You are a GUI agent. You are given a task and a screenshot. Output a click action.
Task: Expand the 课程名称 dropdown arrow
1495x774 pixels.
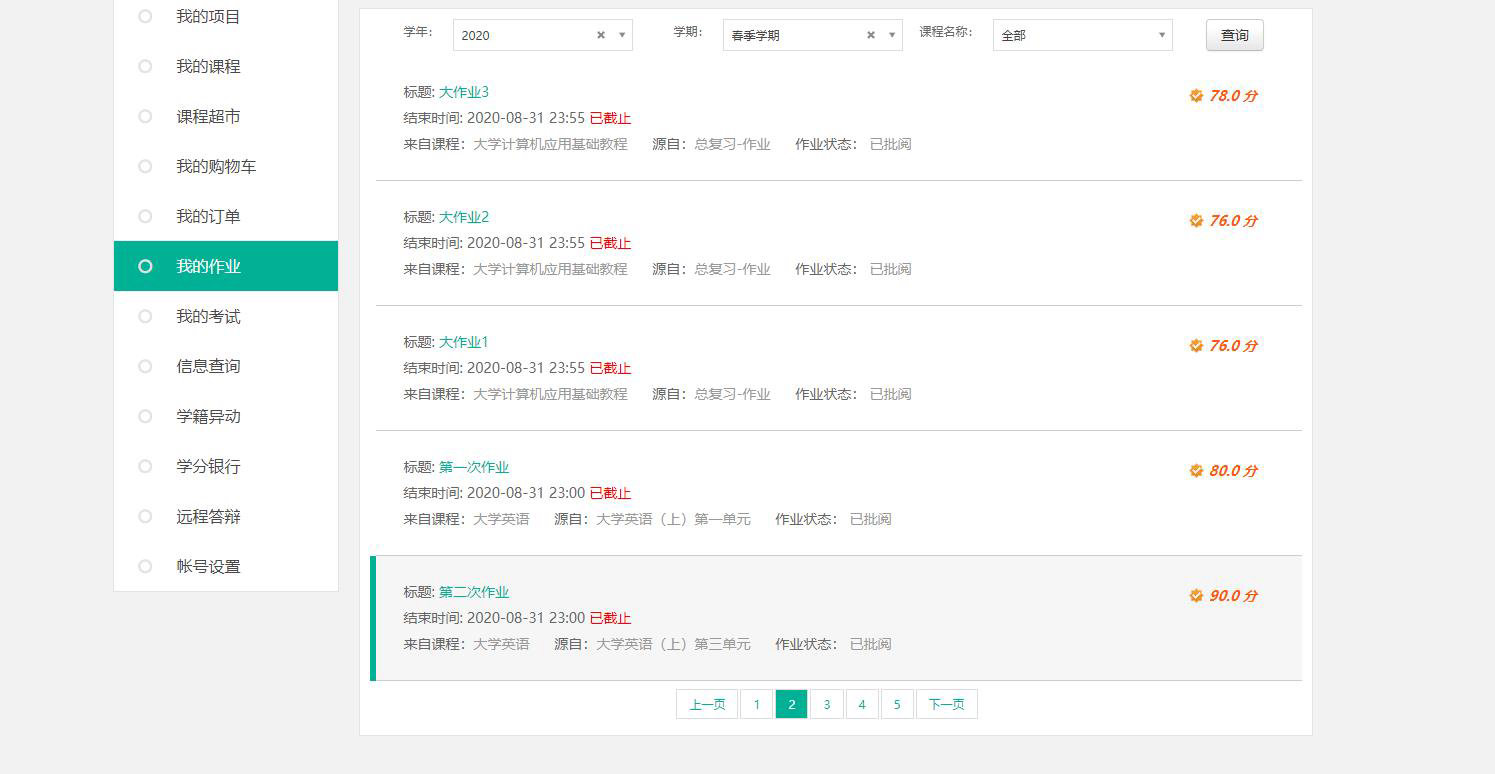pos(1162,35)
